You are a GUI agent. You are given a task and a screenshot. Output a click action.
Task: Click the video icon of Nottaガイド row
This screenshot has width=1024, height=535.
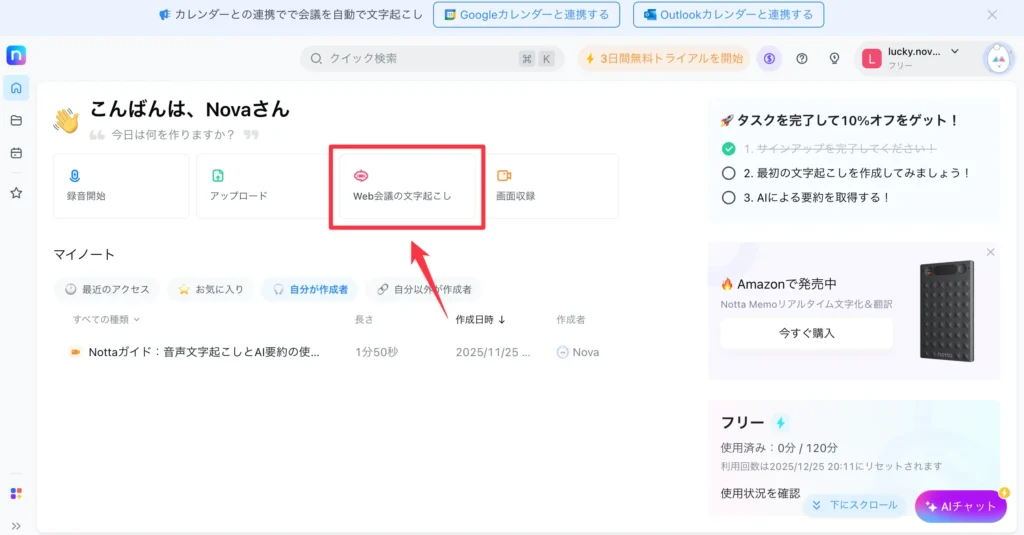(x=75, y=352)
